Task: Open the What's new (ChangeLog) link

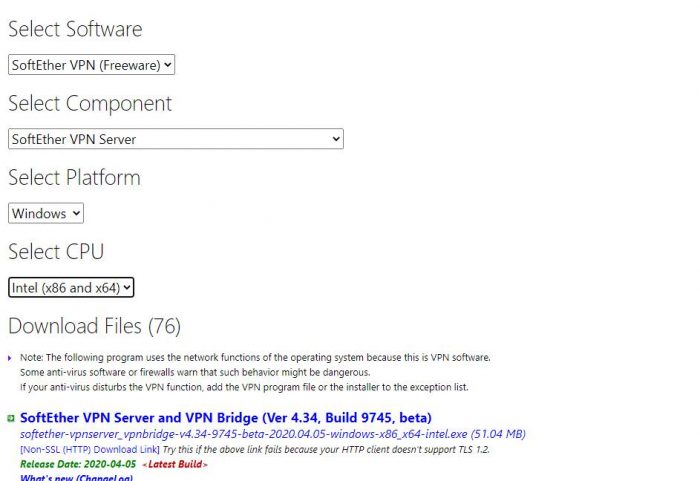Action: pyautogui.click(x=76, y=477)
